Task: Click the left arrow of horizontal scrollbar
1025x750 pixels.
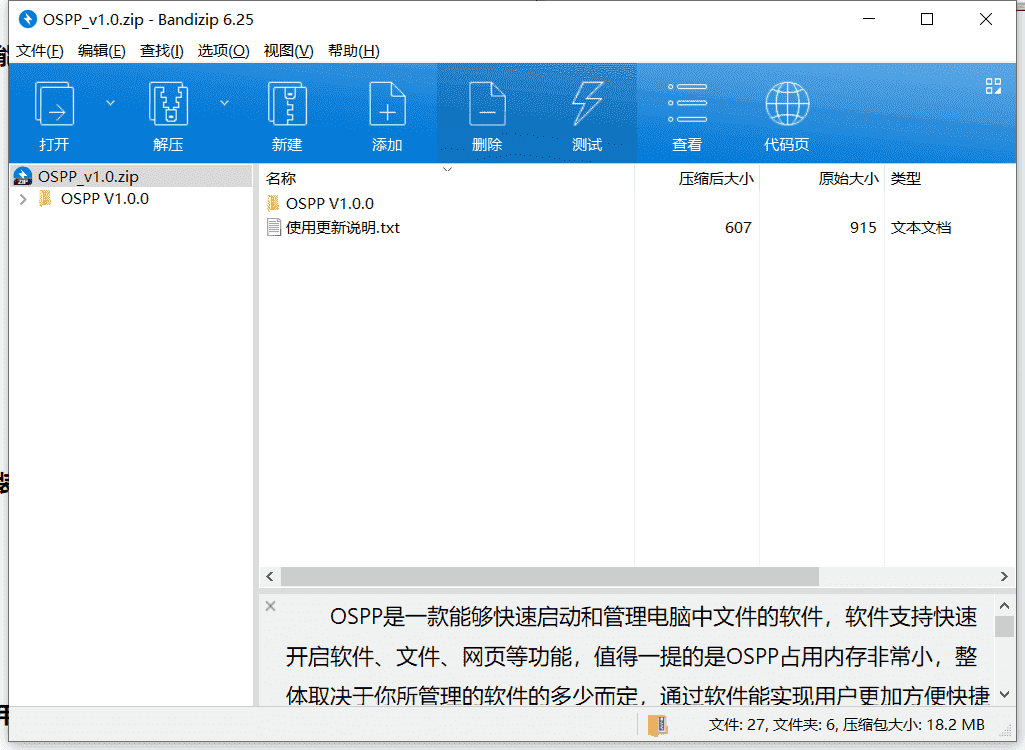Action: pyautogui.click(x=270, y=577)
